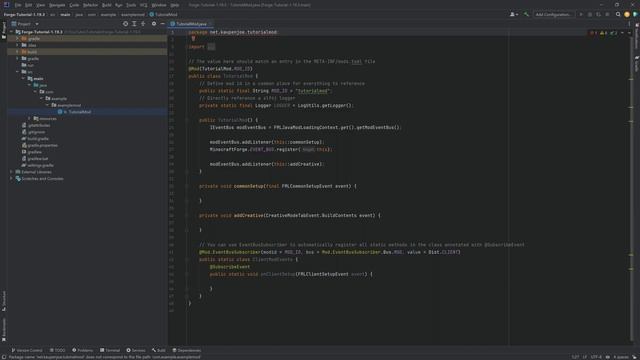Click the orange IDE updates icon

pyautogui.click(x=627, y=14)
